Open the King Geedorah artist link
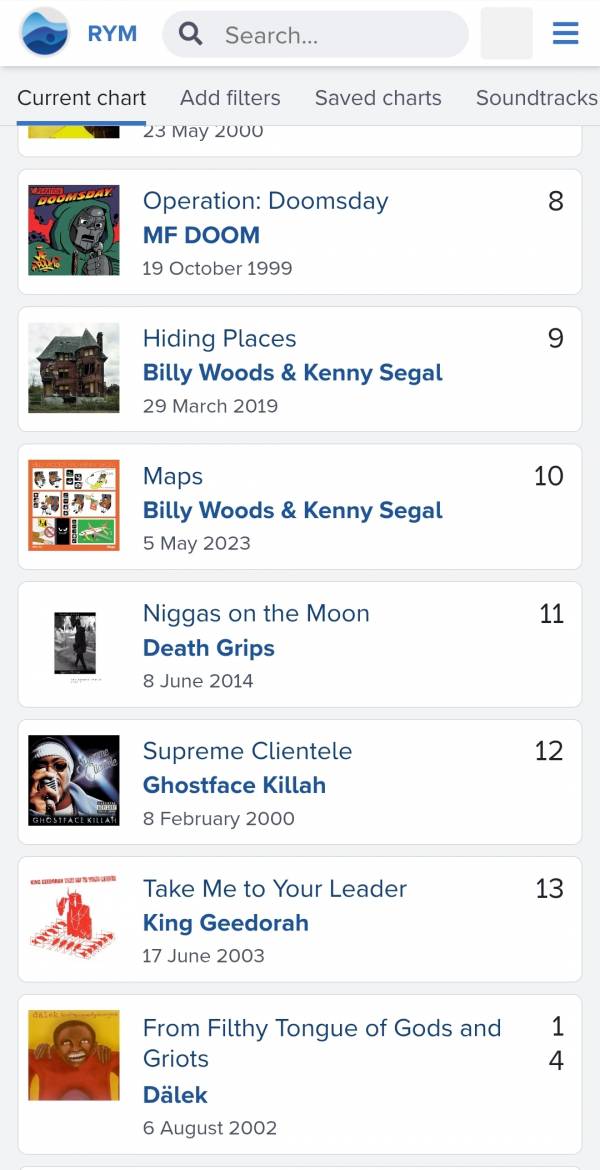Screen dimensions: 600x1170 click(225, 923)
